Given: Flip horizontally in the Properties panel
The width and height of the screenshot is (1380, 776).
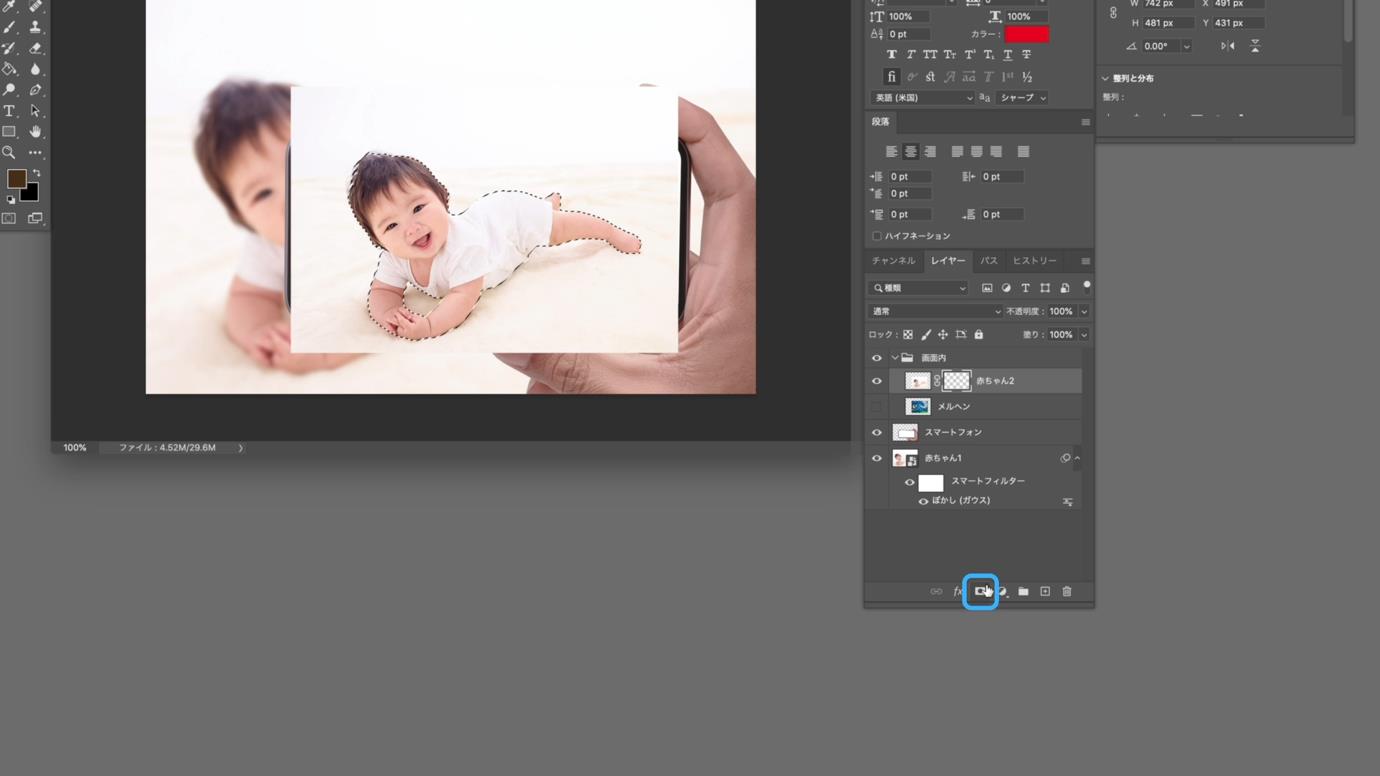Looking at the screenshot, I should [x=1228, y=46].
